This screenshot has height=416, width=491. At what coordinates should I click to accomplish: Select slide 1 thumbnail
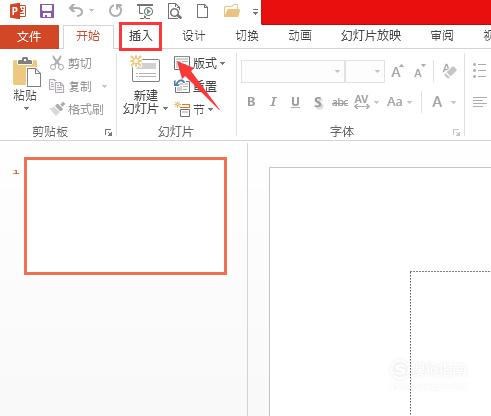point(126,216)
